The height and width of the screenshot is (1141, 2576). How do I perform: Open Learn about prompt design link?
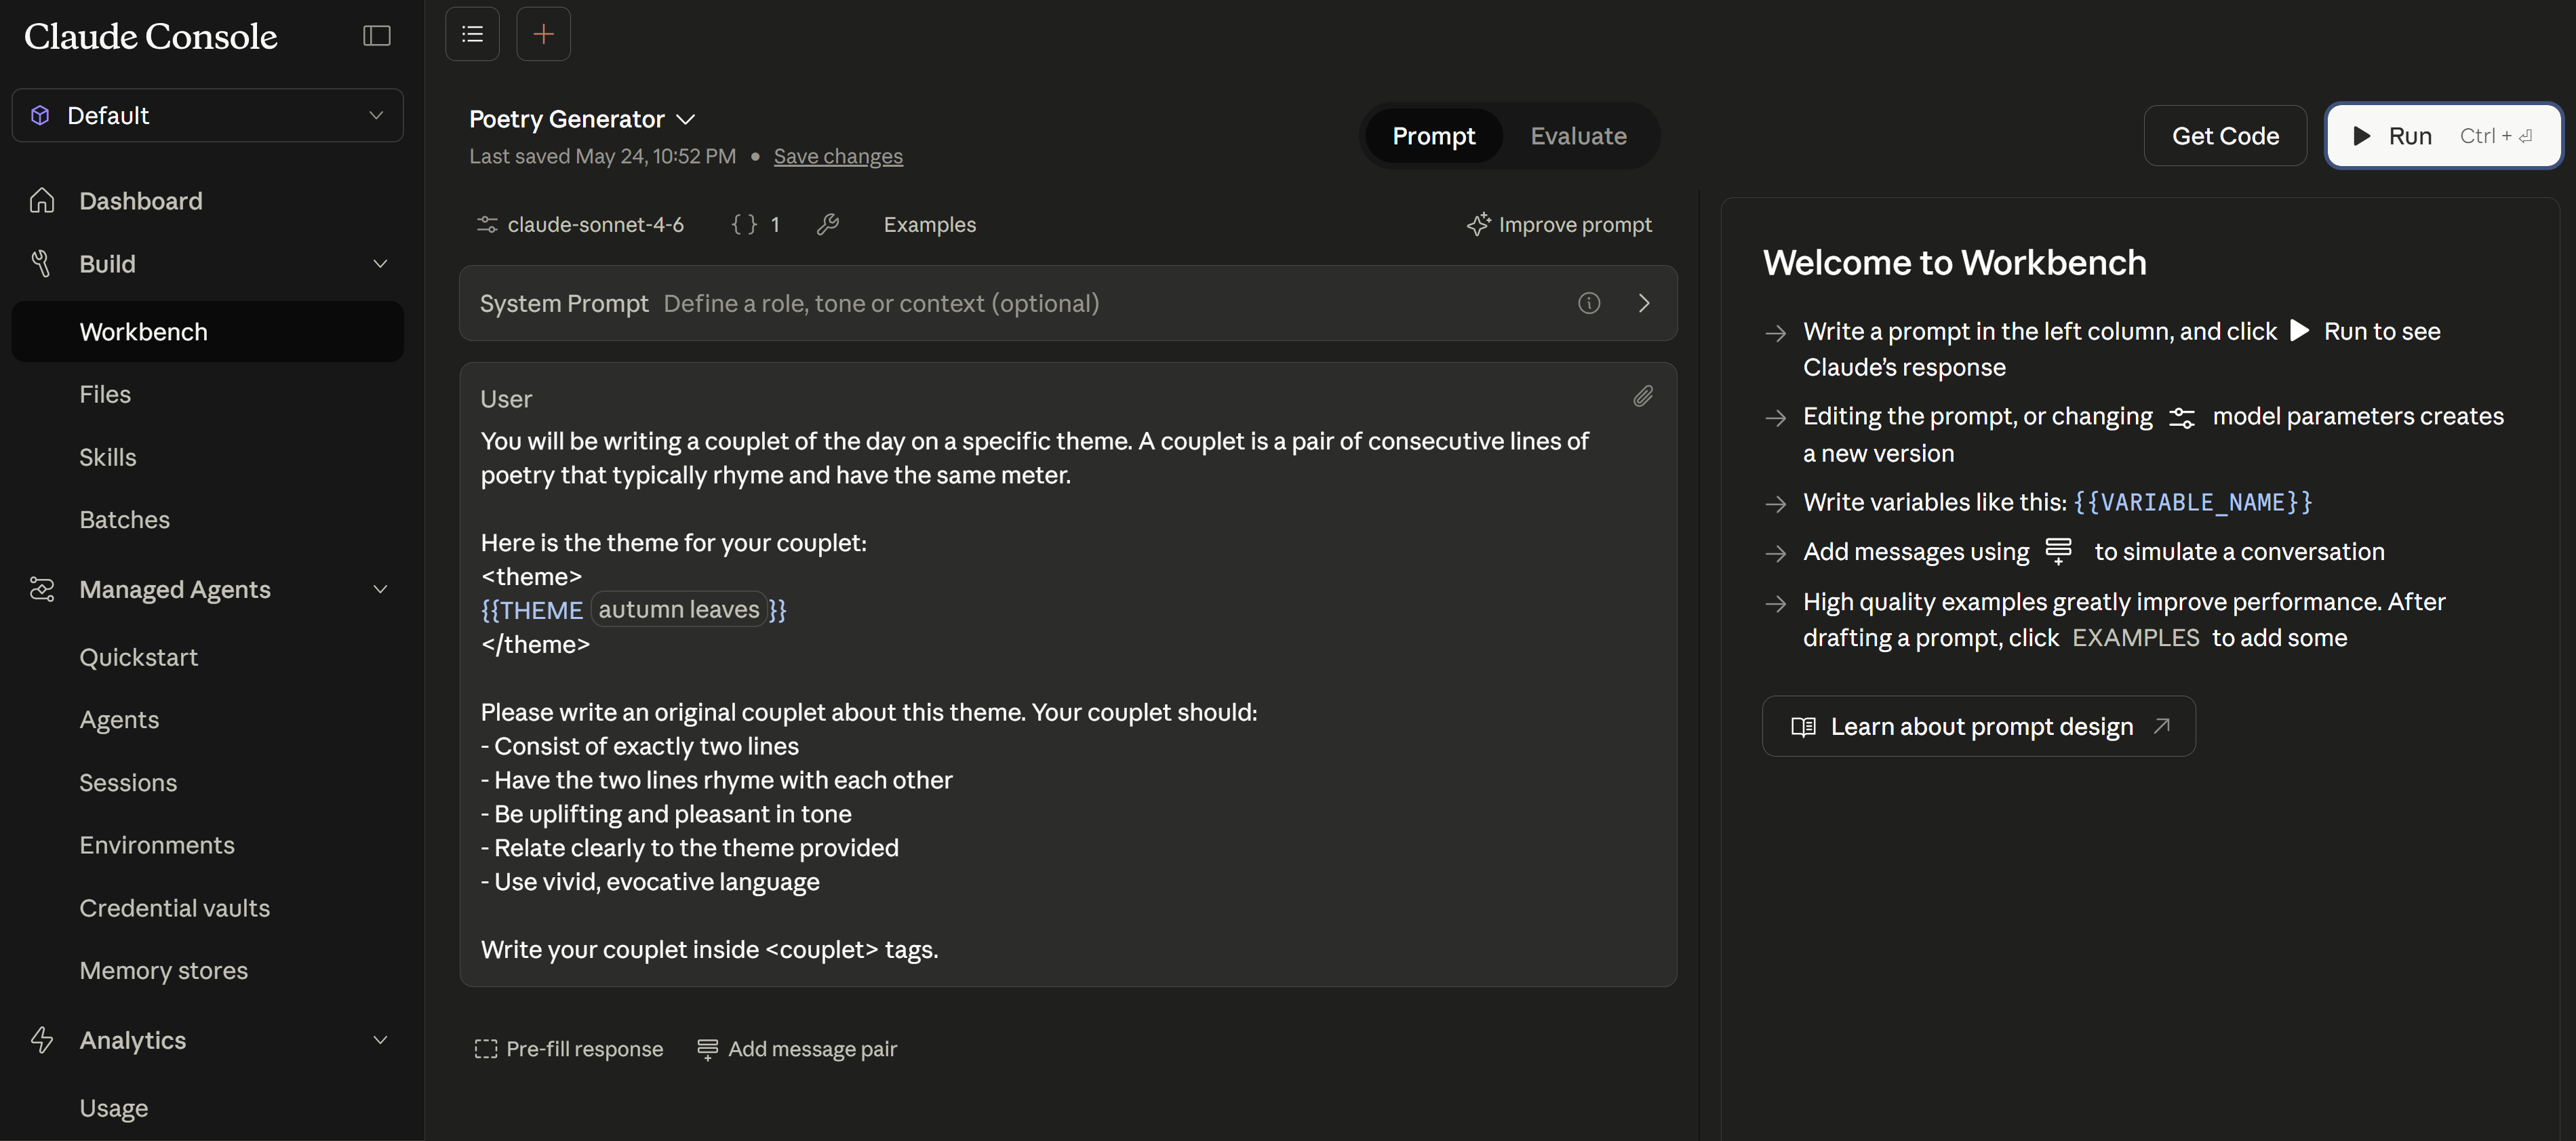point(1979,726)
